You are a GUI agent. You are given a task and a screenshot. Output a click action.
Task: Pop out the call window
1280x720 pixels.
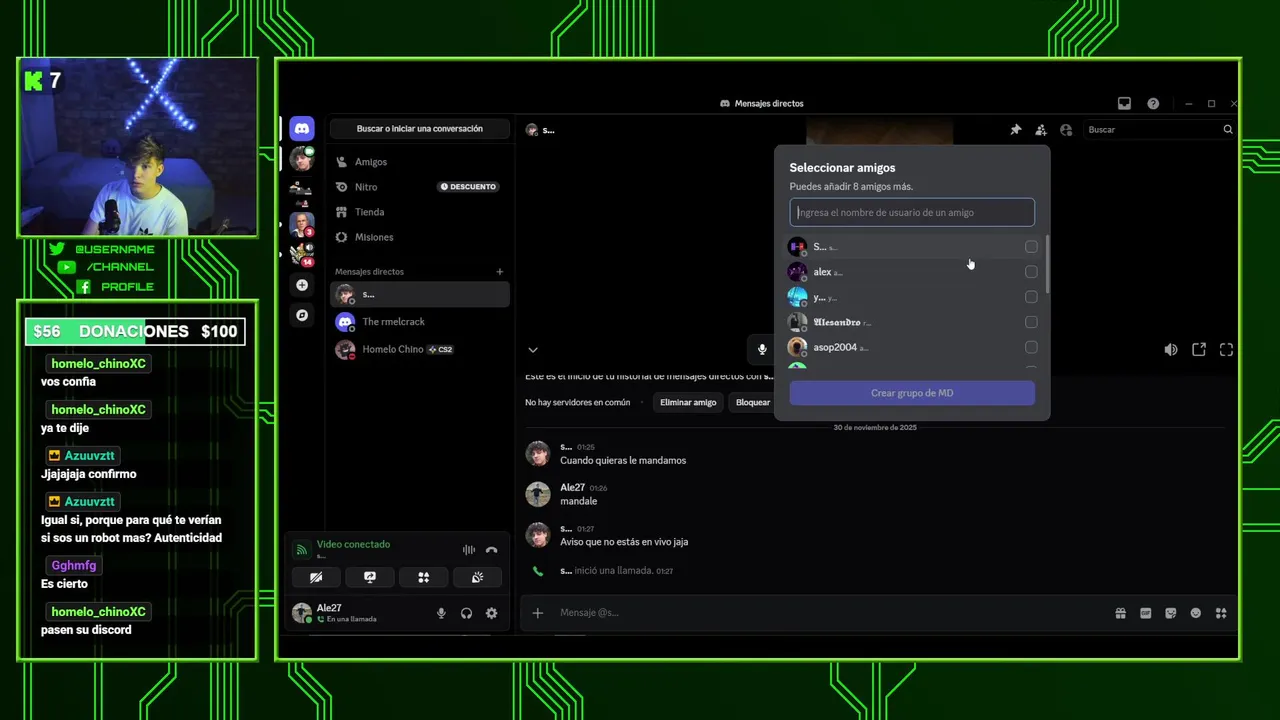1199,350
